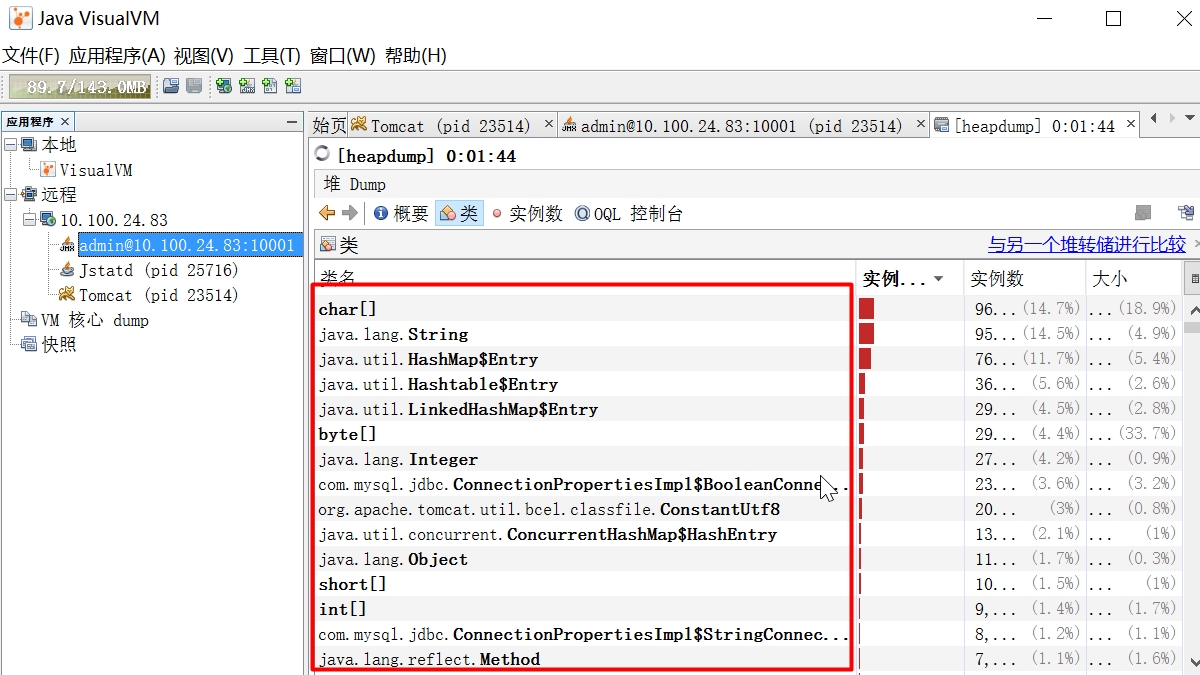Close the [heapdump] 0:01:44 tab
Image resolution: width=1200 pixels, height=675 pixels.
(x=1131, y=125)
